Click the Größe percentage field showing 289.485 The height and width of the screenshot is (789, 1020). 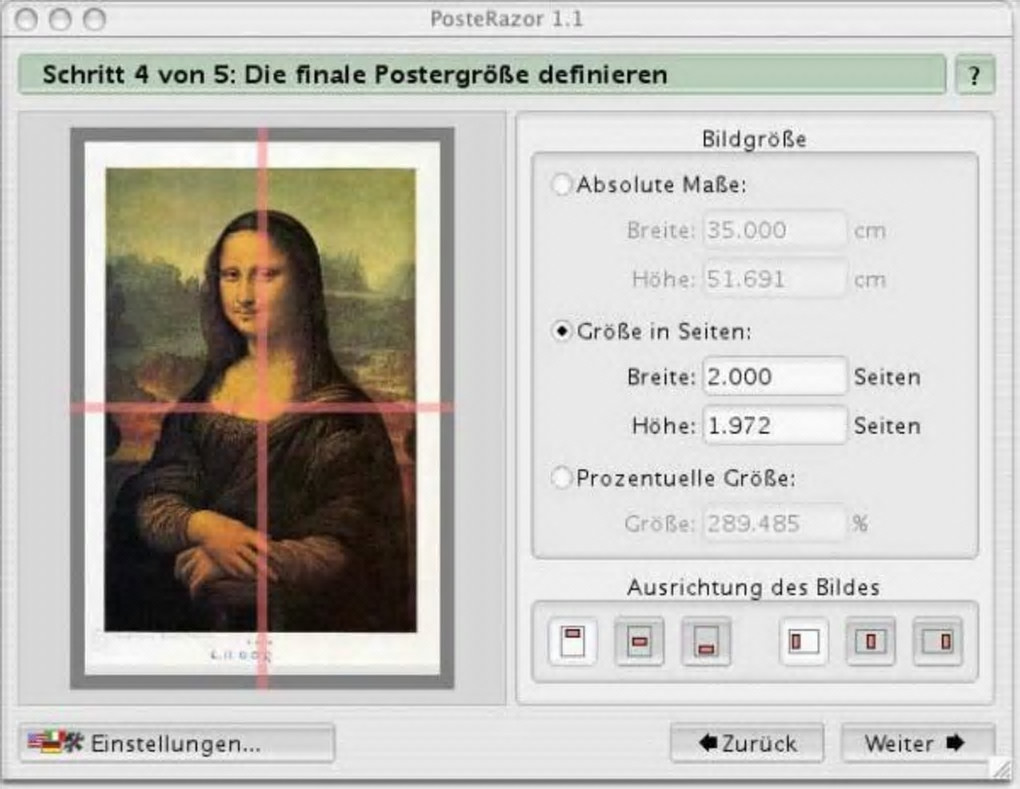[x=774, y=523]
